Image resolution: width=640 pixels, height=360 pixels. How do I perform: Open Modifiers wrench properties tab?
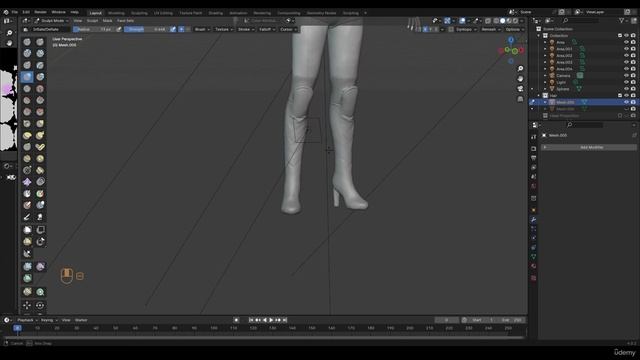point(533,220)
